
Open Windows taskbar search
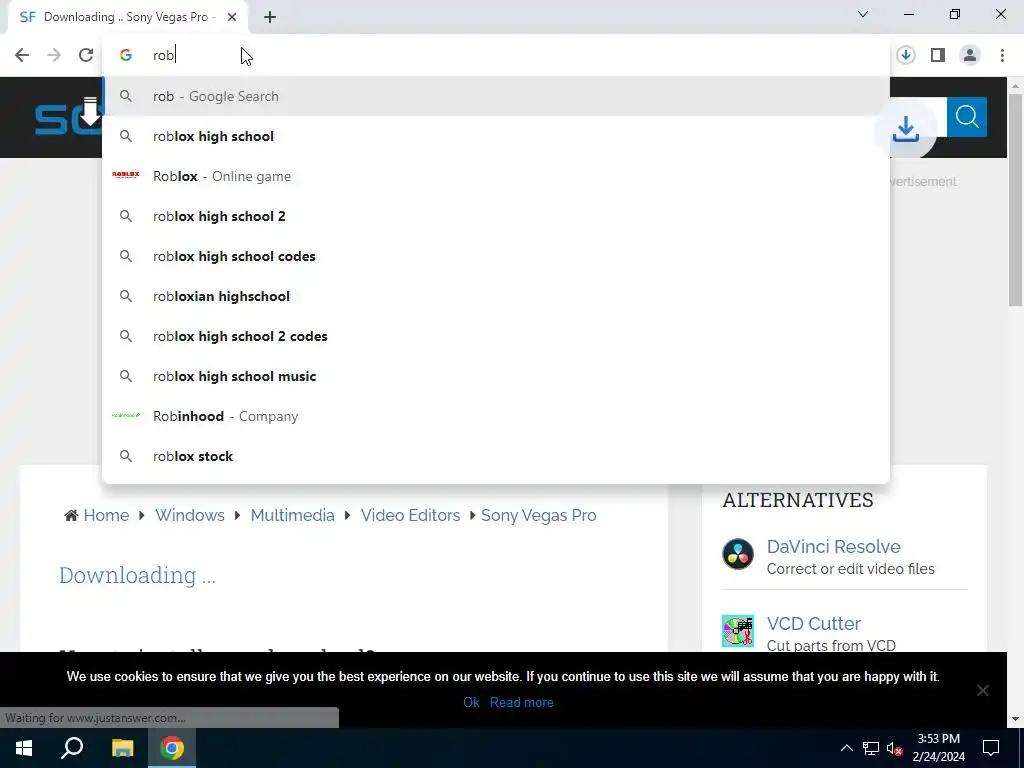coord(72,748)
